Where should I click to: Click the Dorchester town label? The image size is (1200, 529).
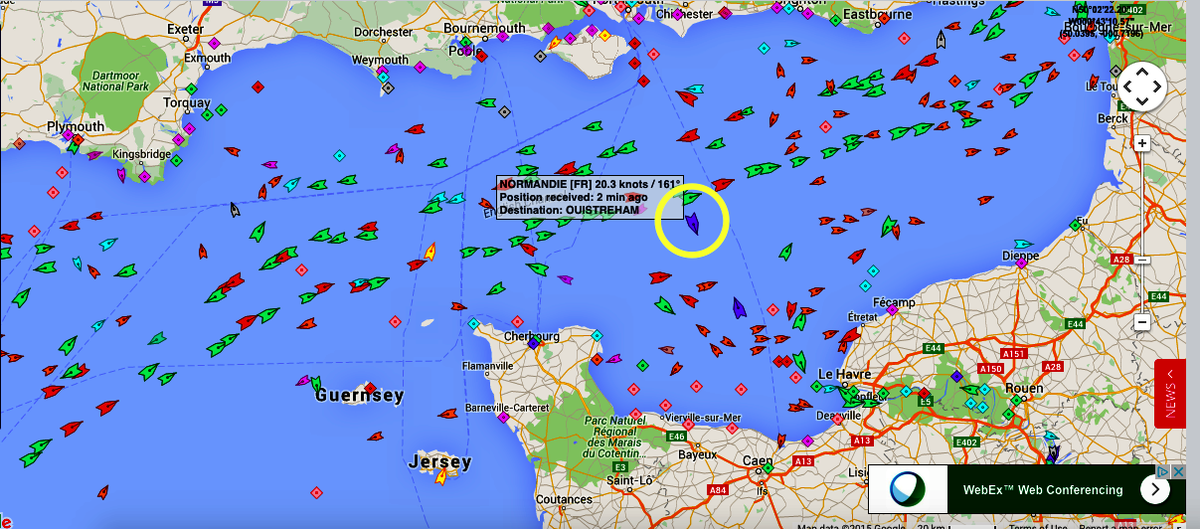click(383, 32)
